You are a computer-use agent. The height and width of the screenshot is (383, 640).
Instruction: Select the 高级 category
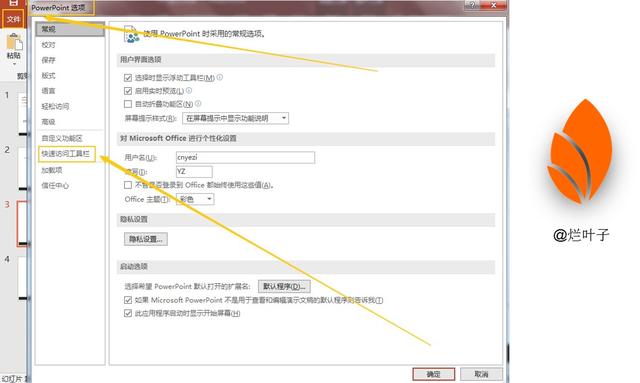[48, 122]
